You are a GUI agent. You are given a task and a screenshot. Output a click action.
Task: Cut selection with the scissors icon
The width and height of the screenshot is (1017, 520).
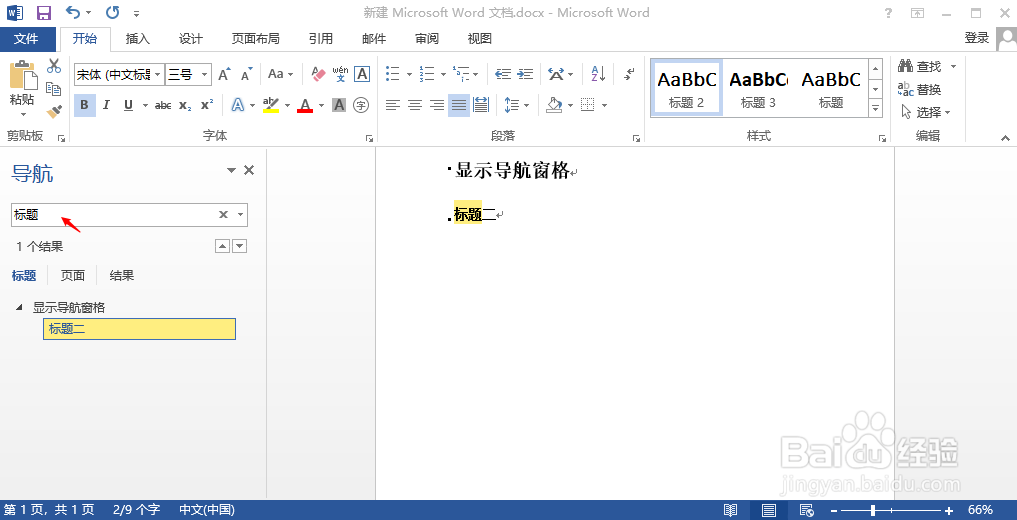54,66
